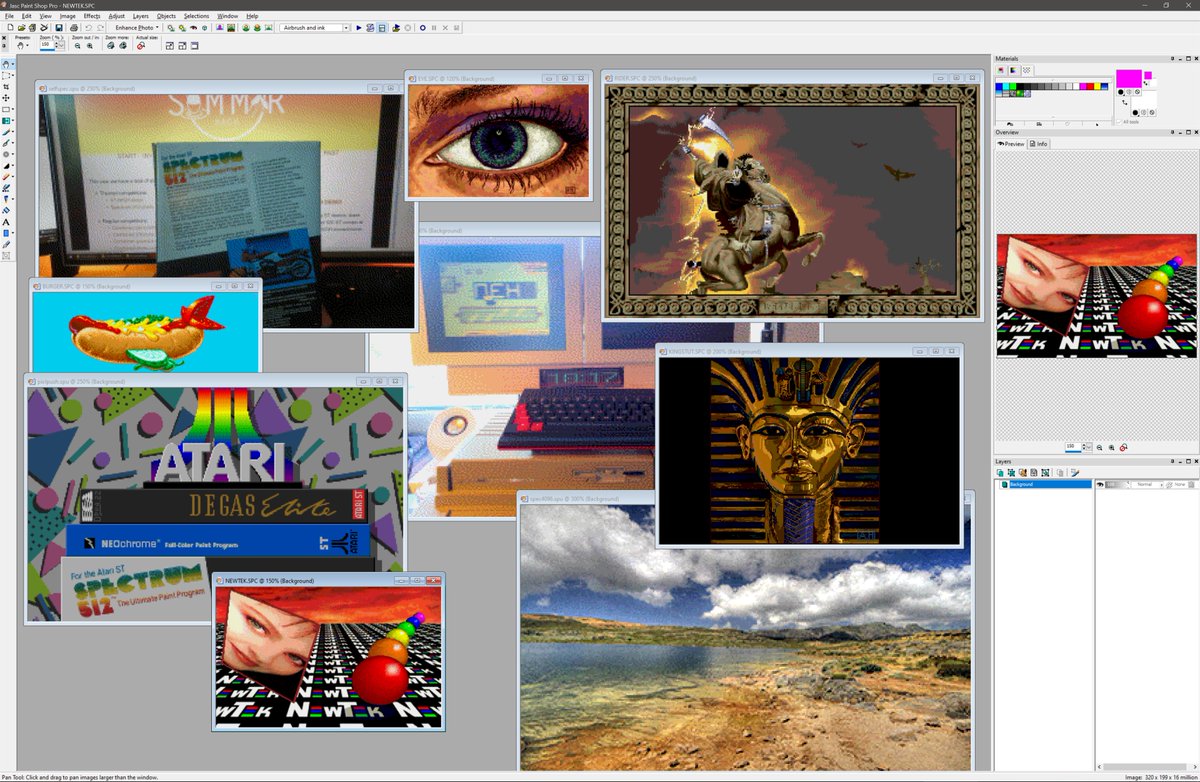The width and height of the screenshot is (1200, 782).
Task: Click the Actual size icon in tool options
Action: click(x=141, y=46)
